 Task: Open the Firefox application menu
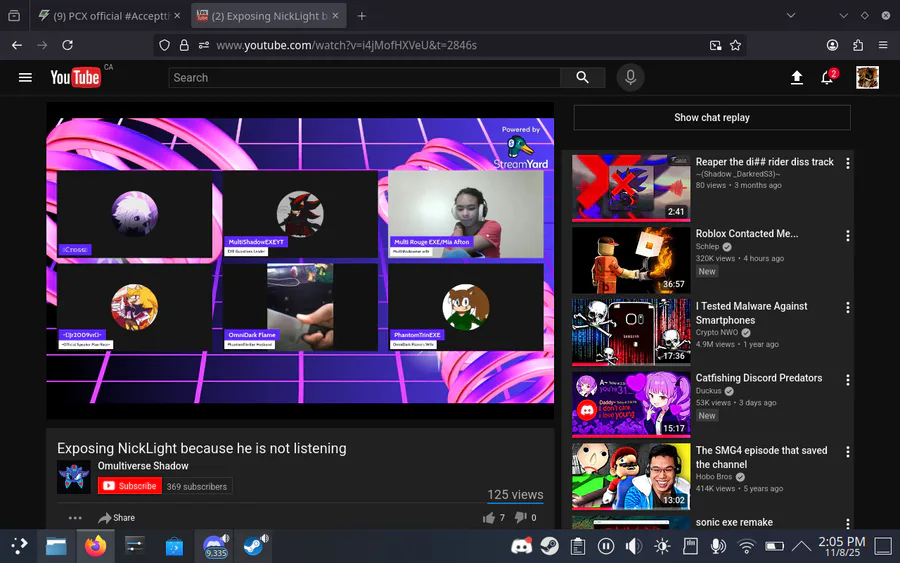pos(883,45)
